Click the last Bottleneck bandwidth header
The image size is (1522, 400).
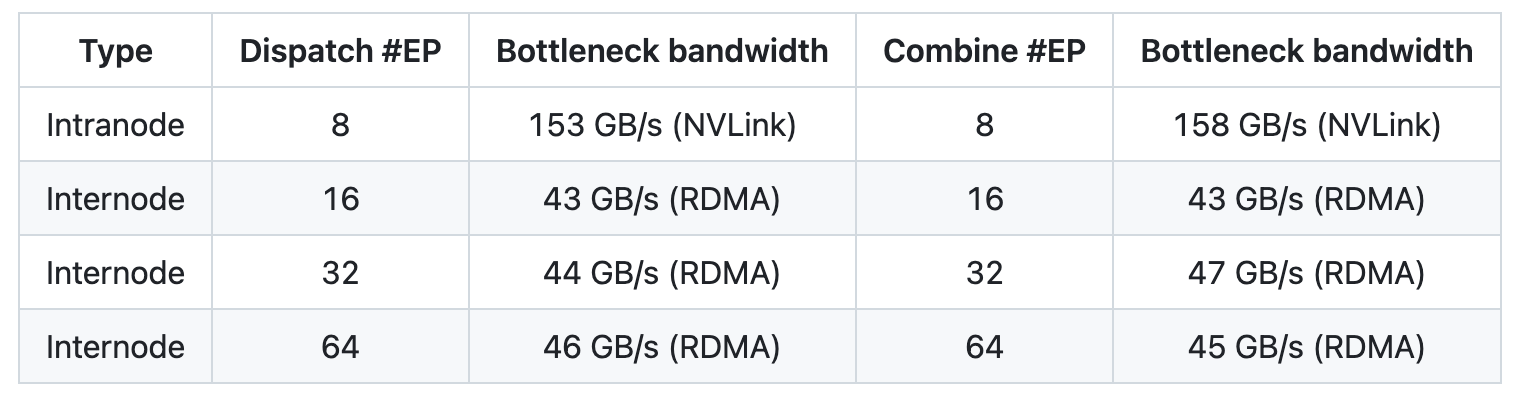(1306, 51)
